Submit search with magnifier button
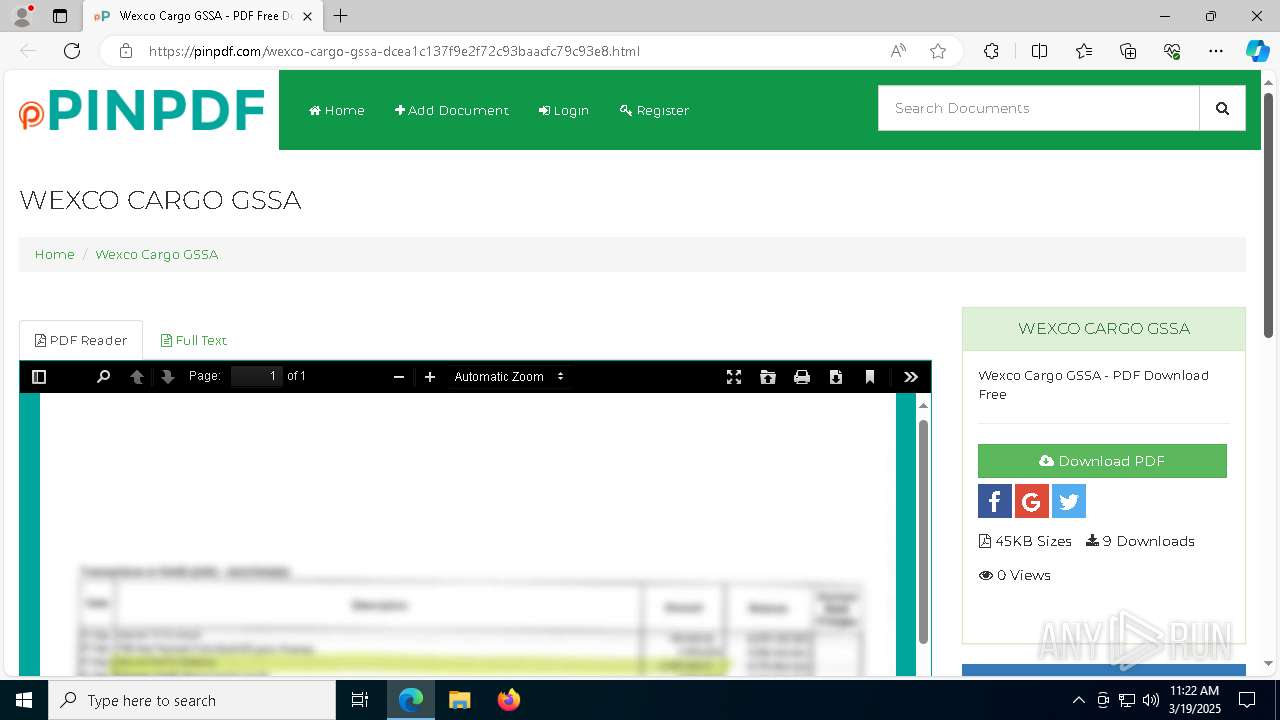The height and width of the screenshot is (720, 1280). [x=1222, y=108]
